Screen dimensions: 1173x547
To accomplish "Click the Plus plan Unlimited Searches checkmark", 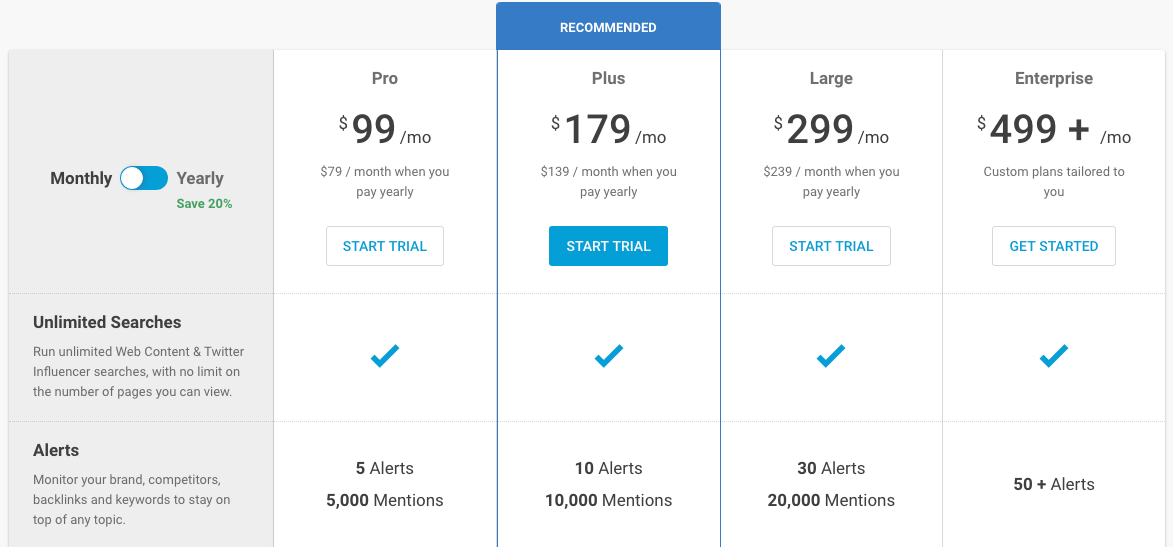I will [608, 356].
